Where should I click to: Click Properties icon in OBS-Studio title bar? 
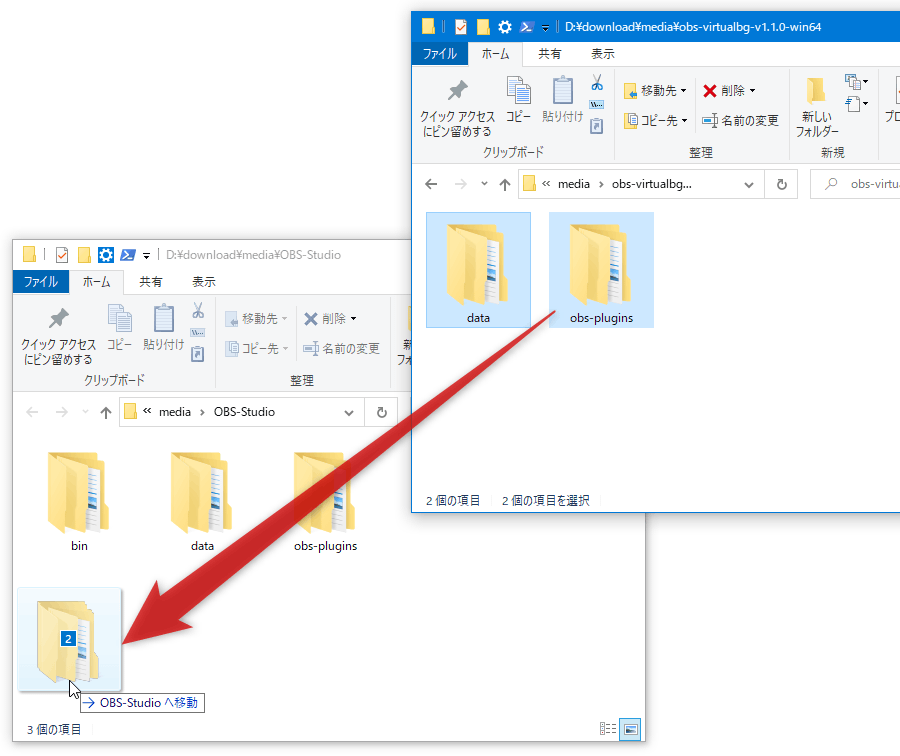(61, 254)
